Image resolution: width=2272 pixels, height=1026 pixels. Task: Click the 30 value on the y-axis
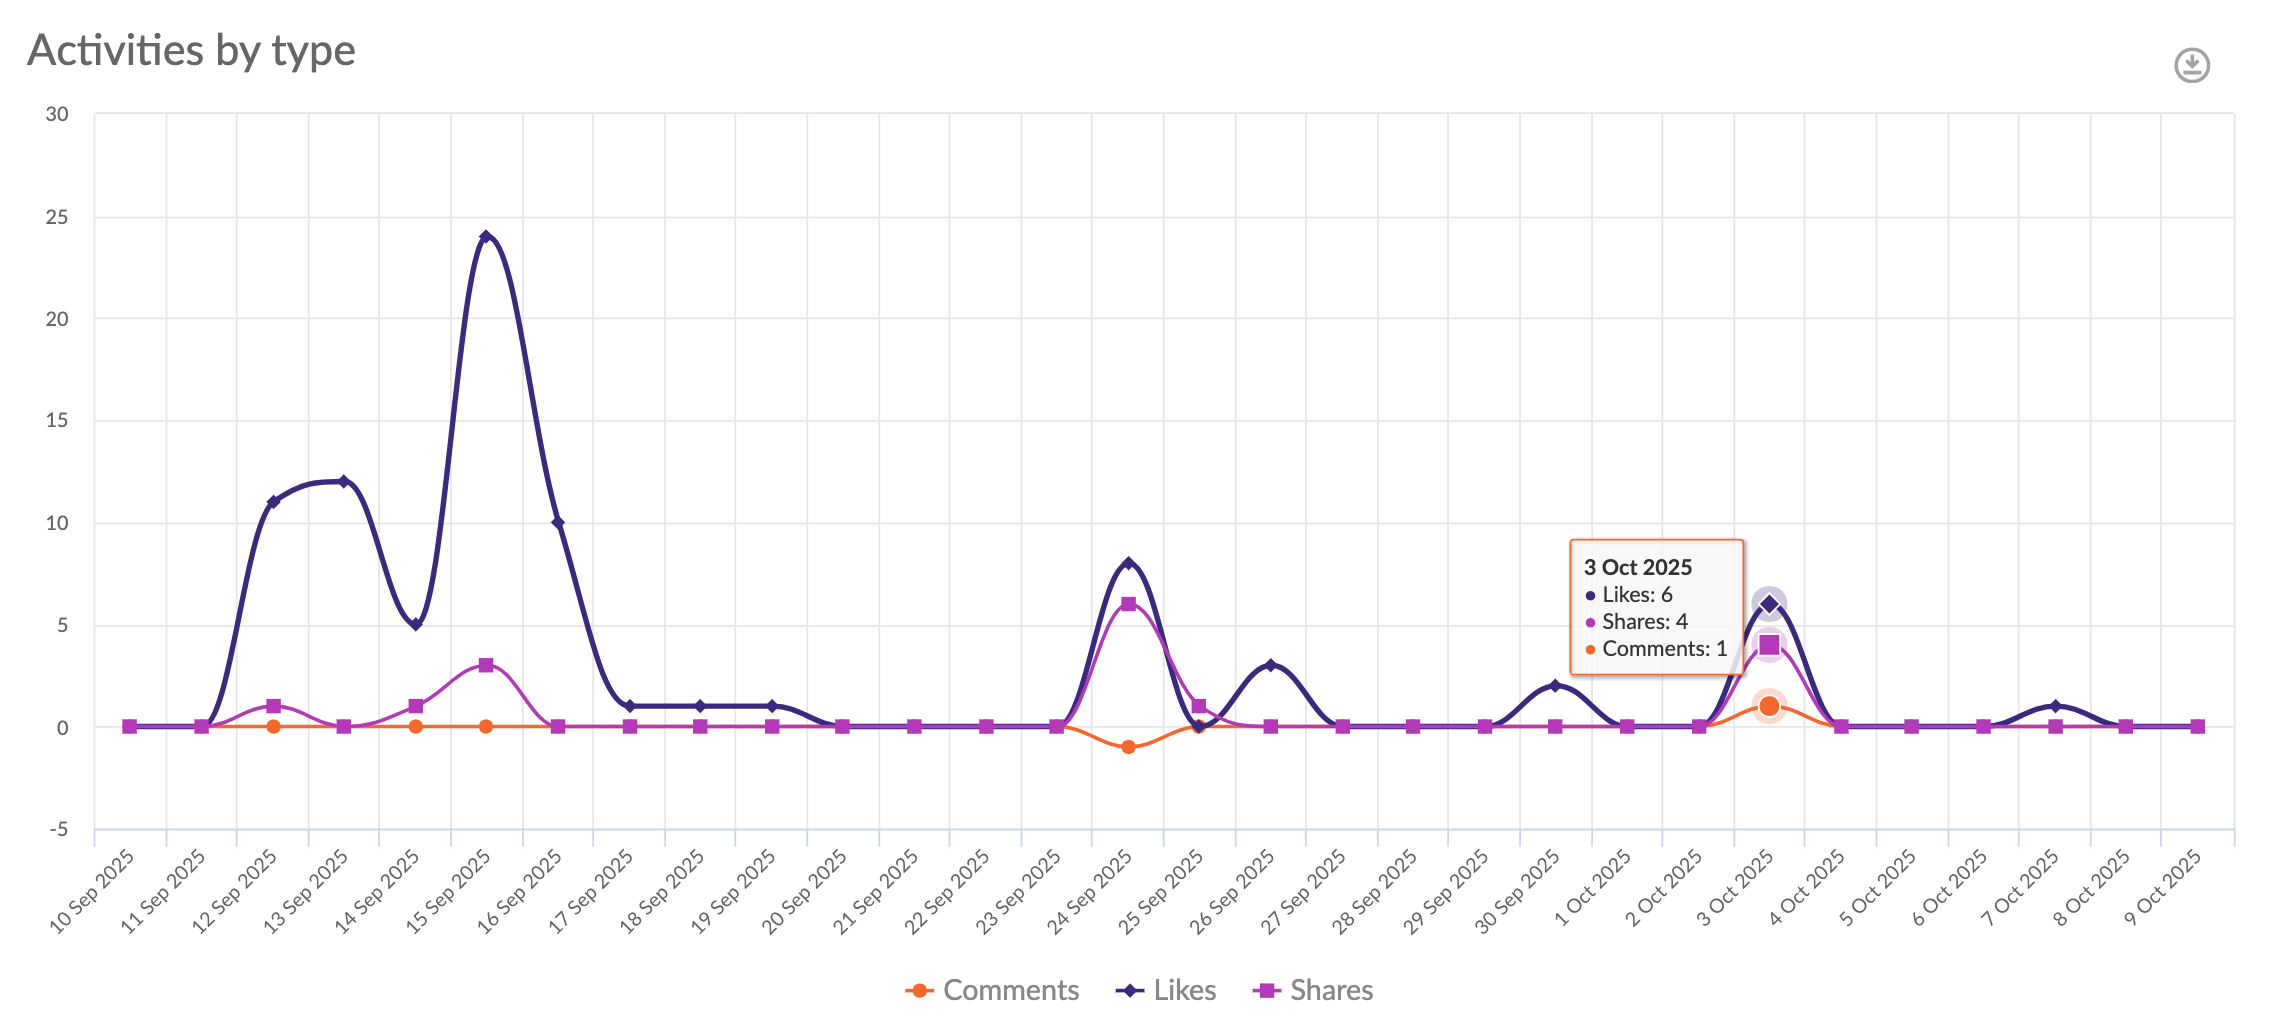(57, 113)
